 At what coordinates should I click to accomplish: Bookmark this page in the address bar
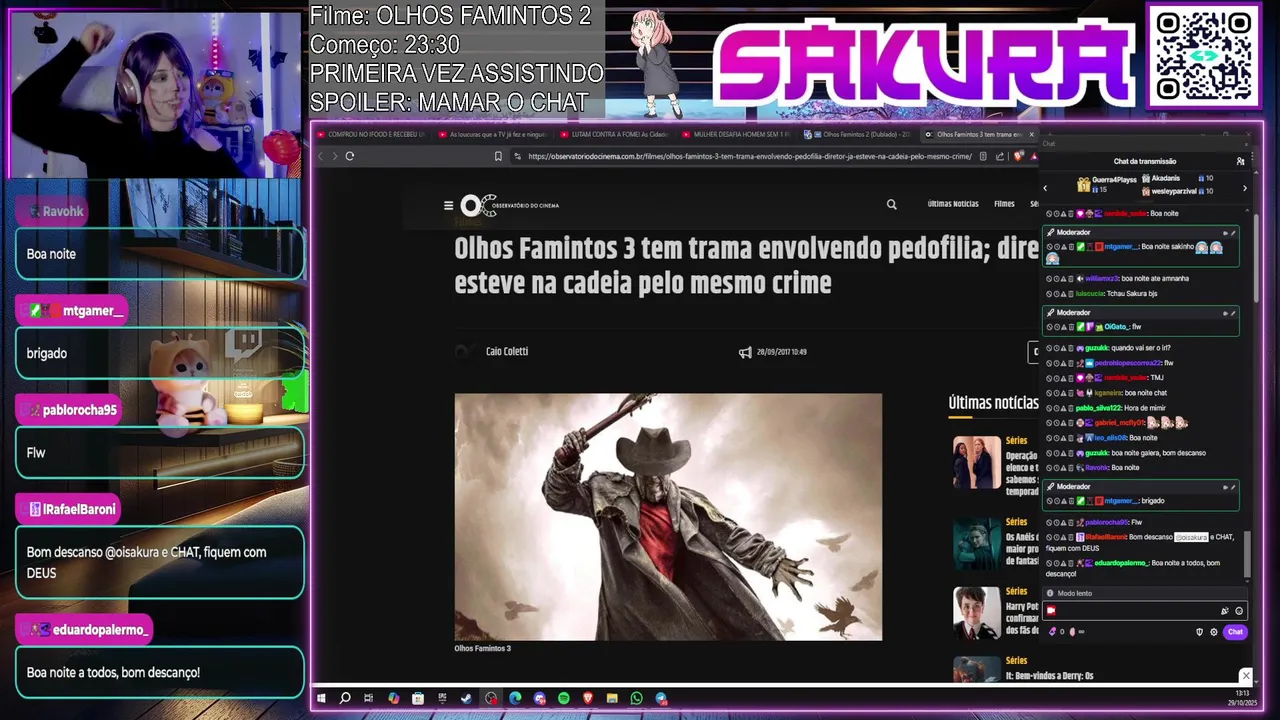coord(498,156)
